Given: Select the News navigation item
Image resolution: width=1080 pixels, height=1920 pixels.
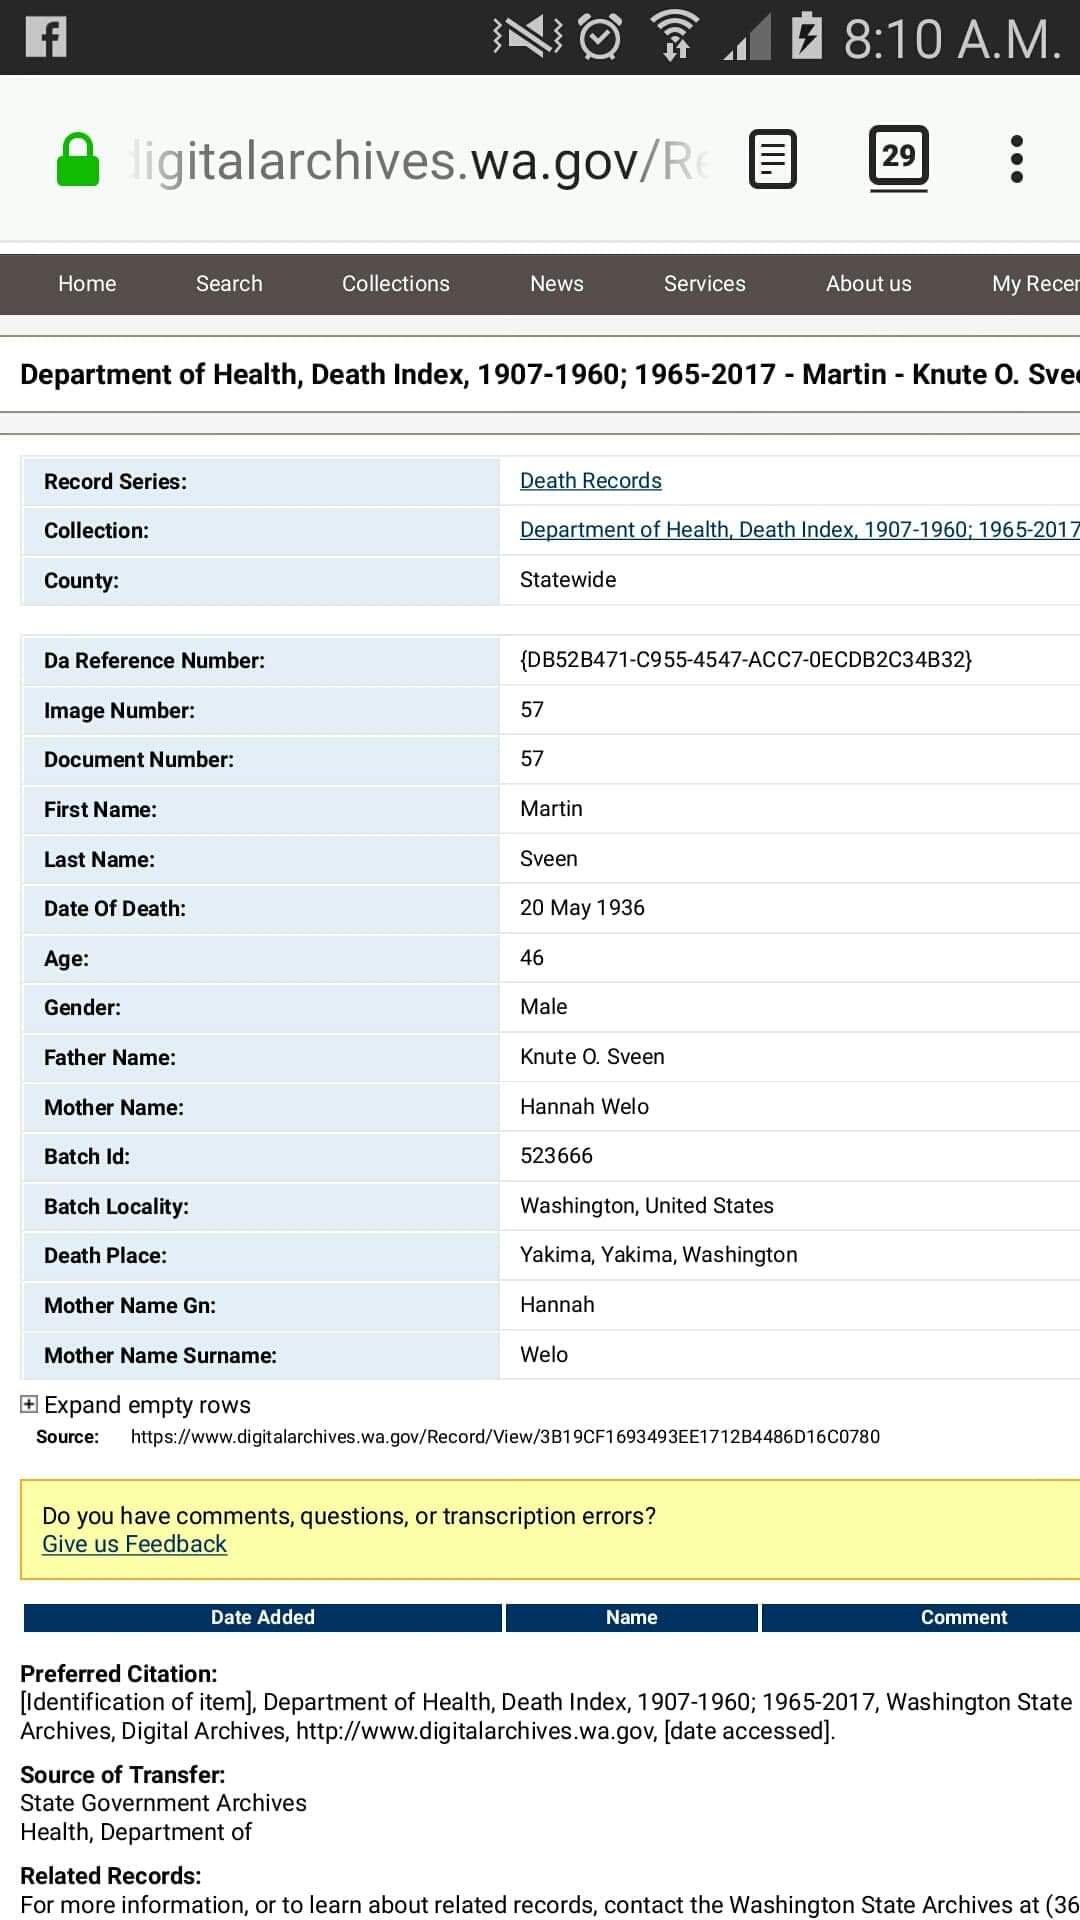Looking at the screenshot, I should pos(557,284).
